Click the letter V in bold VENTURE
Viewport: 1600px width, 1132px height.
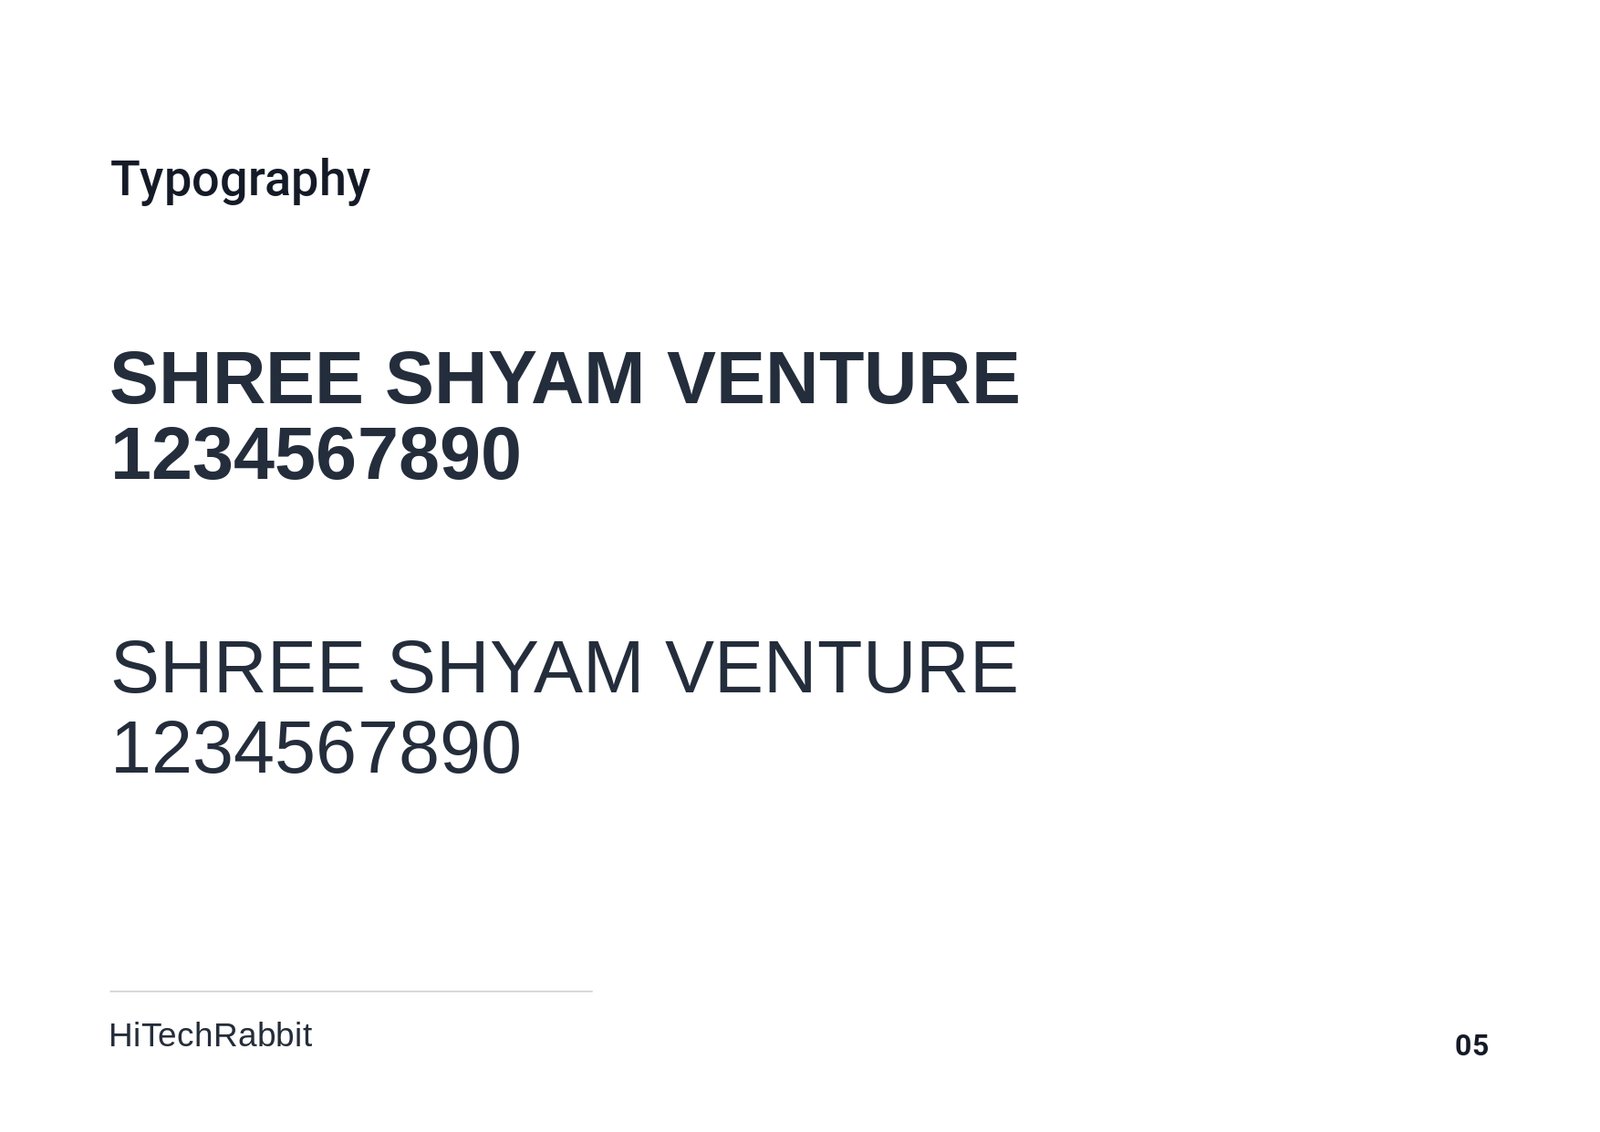tap(692, 379)
